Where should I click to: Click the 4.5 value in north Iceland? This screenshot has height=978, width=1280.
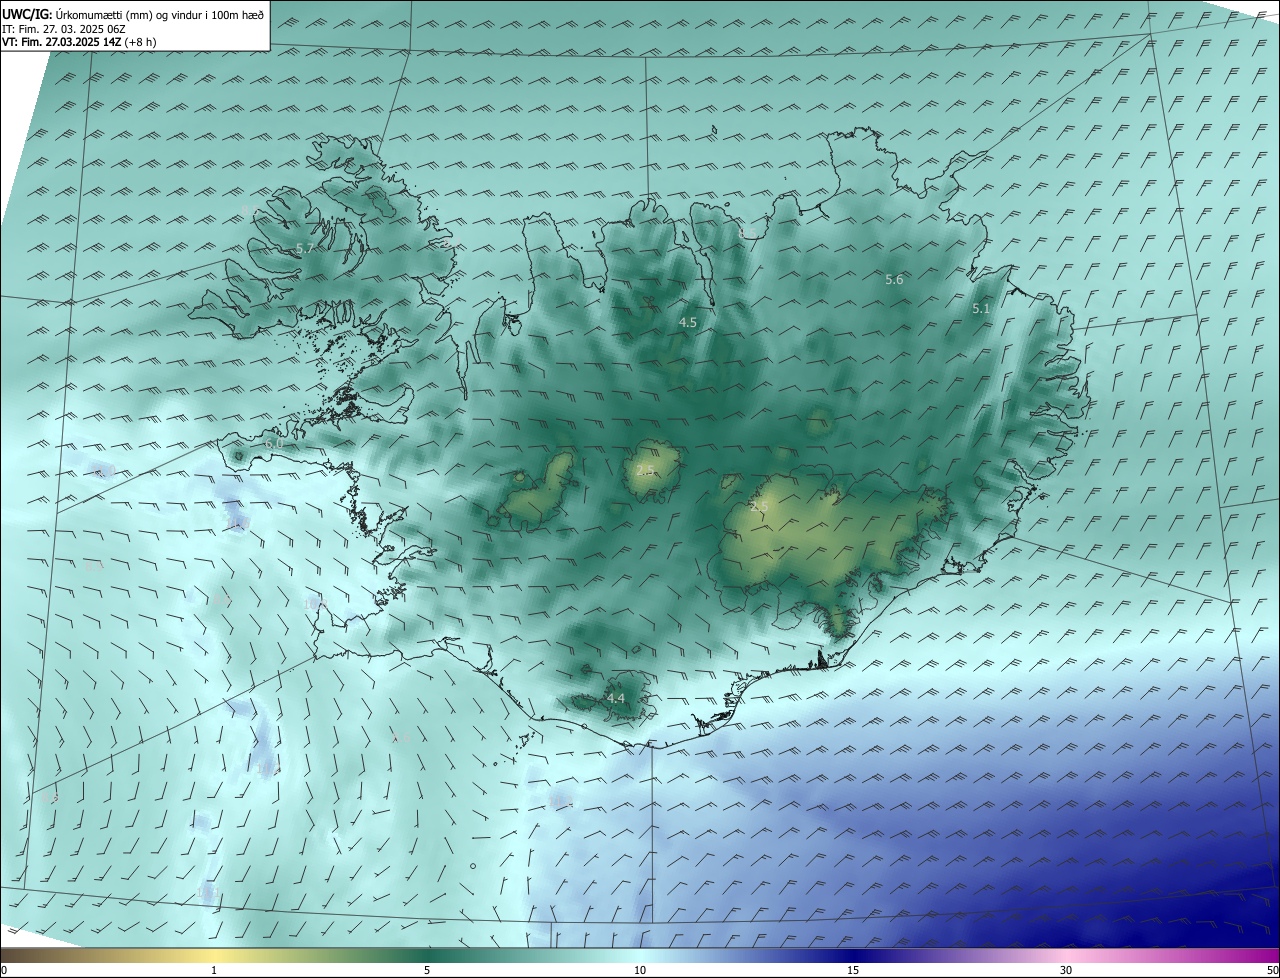pyautogui.click(x=688, y=322)
